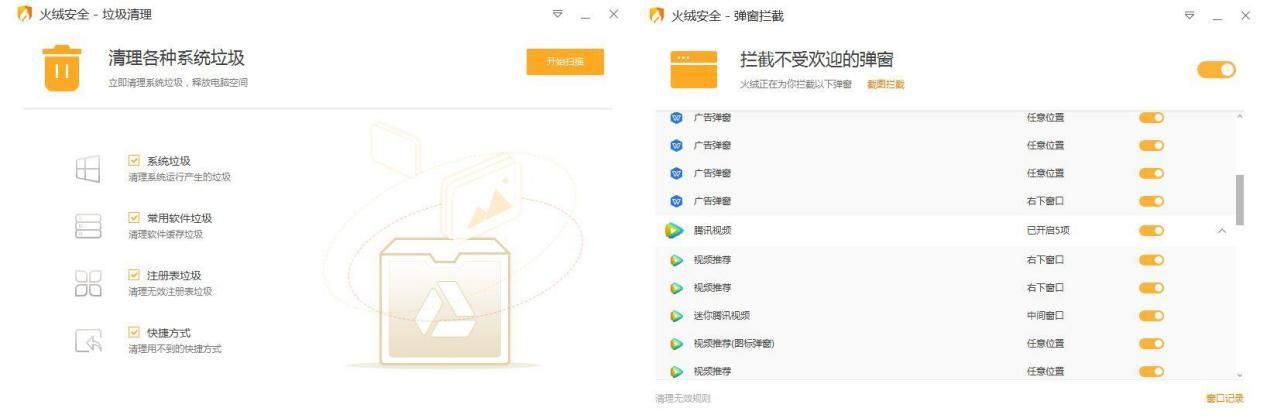Toggle the 腾讯视频 group switch
The height and width of the screenshot is (418, 1267).
(1152, 230)
